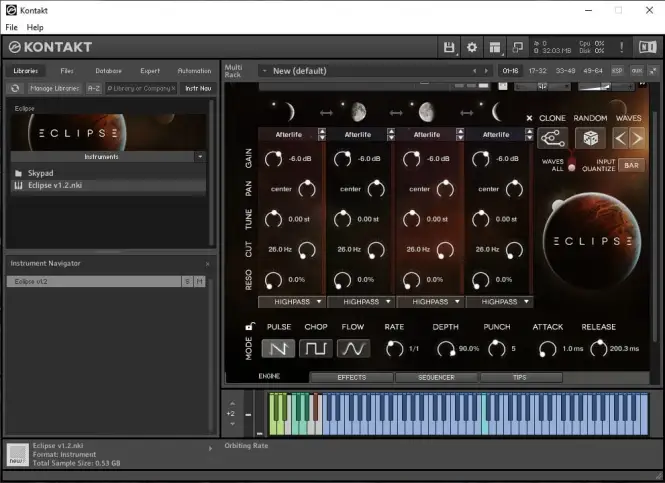Click the Skypad folder icon

[18, 173]
